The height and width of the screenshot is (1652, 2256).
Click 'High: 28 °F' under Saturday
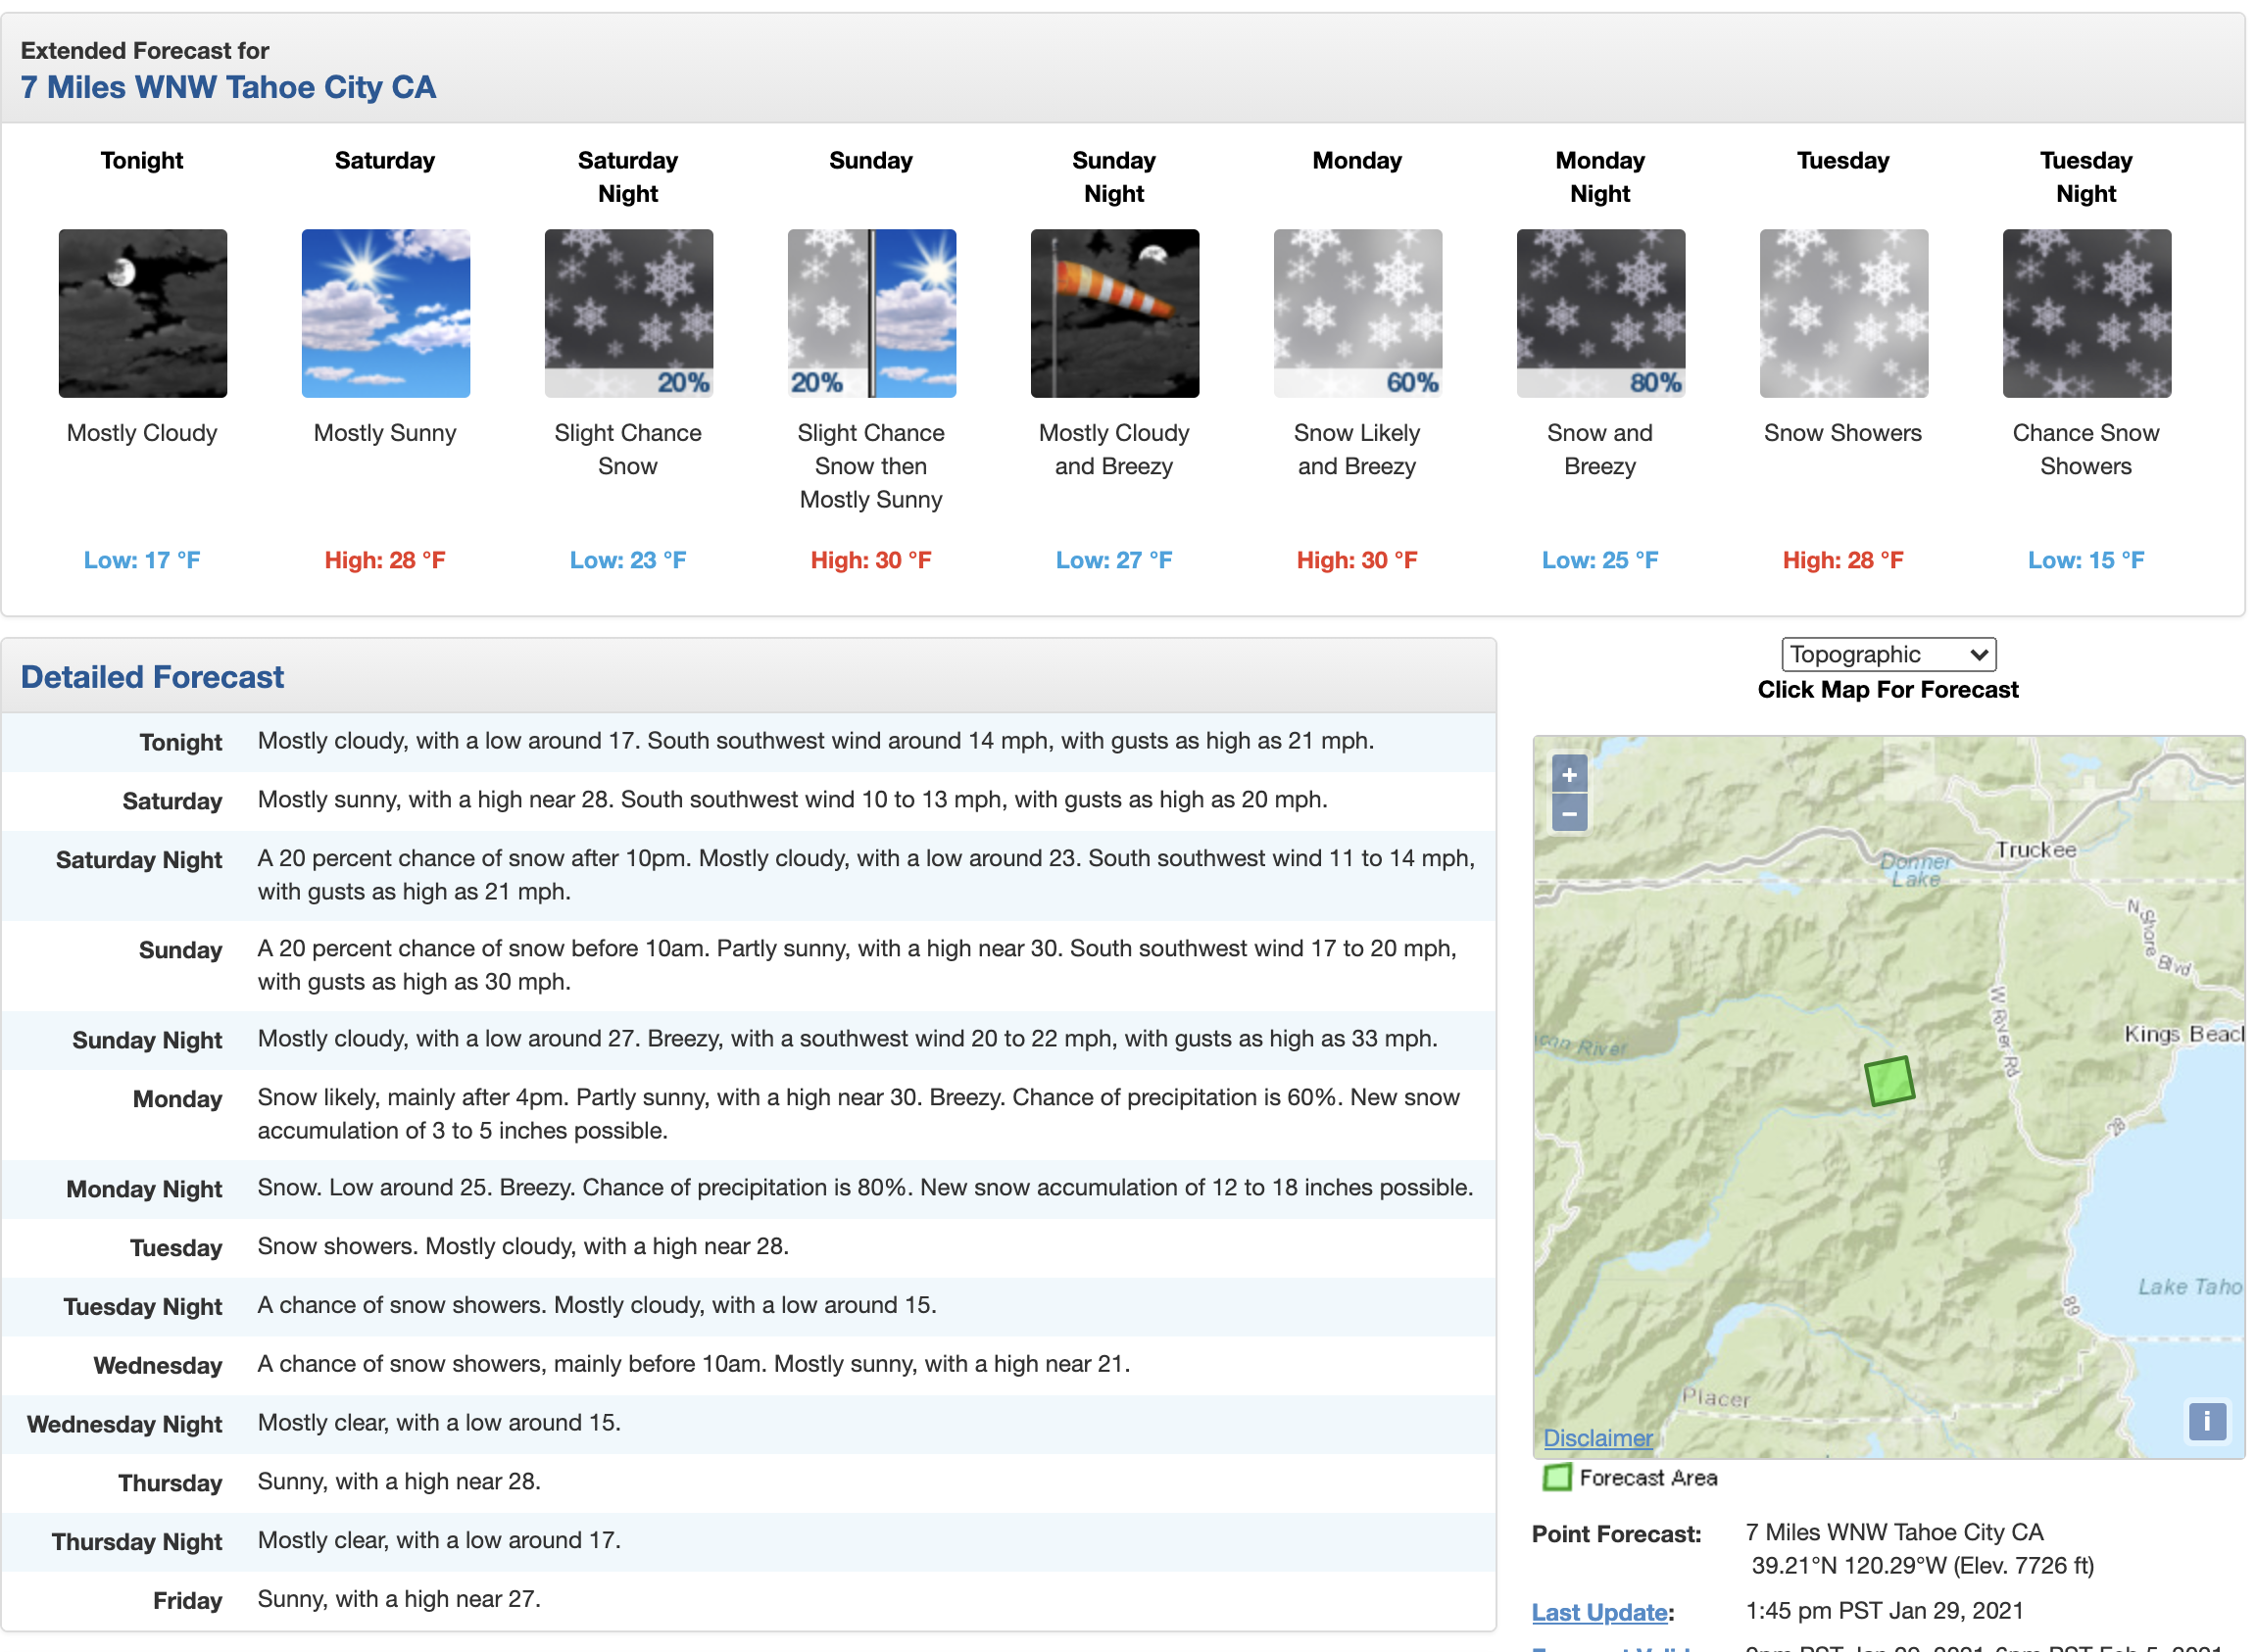385,561
